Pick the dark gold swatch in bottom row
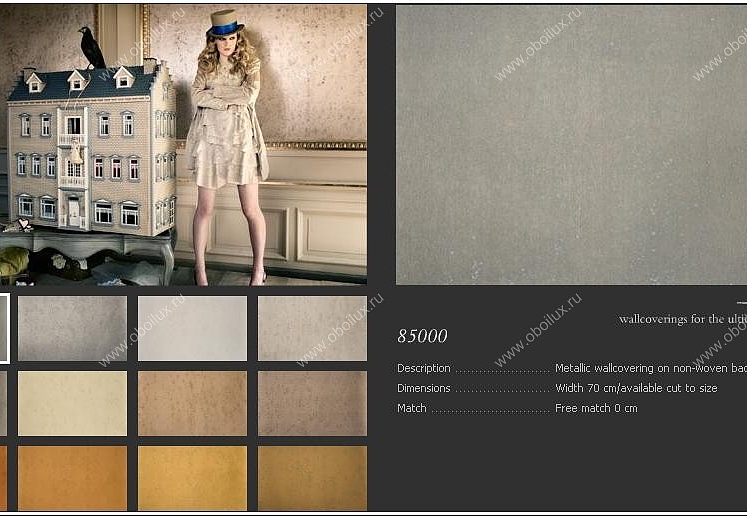 (x=313, y=478)
